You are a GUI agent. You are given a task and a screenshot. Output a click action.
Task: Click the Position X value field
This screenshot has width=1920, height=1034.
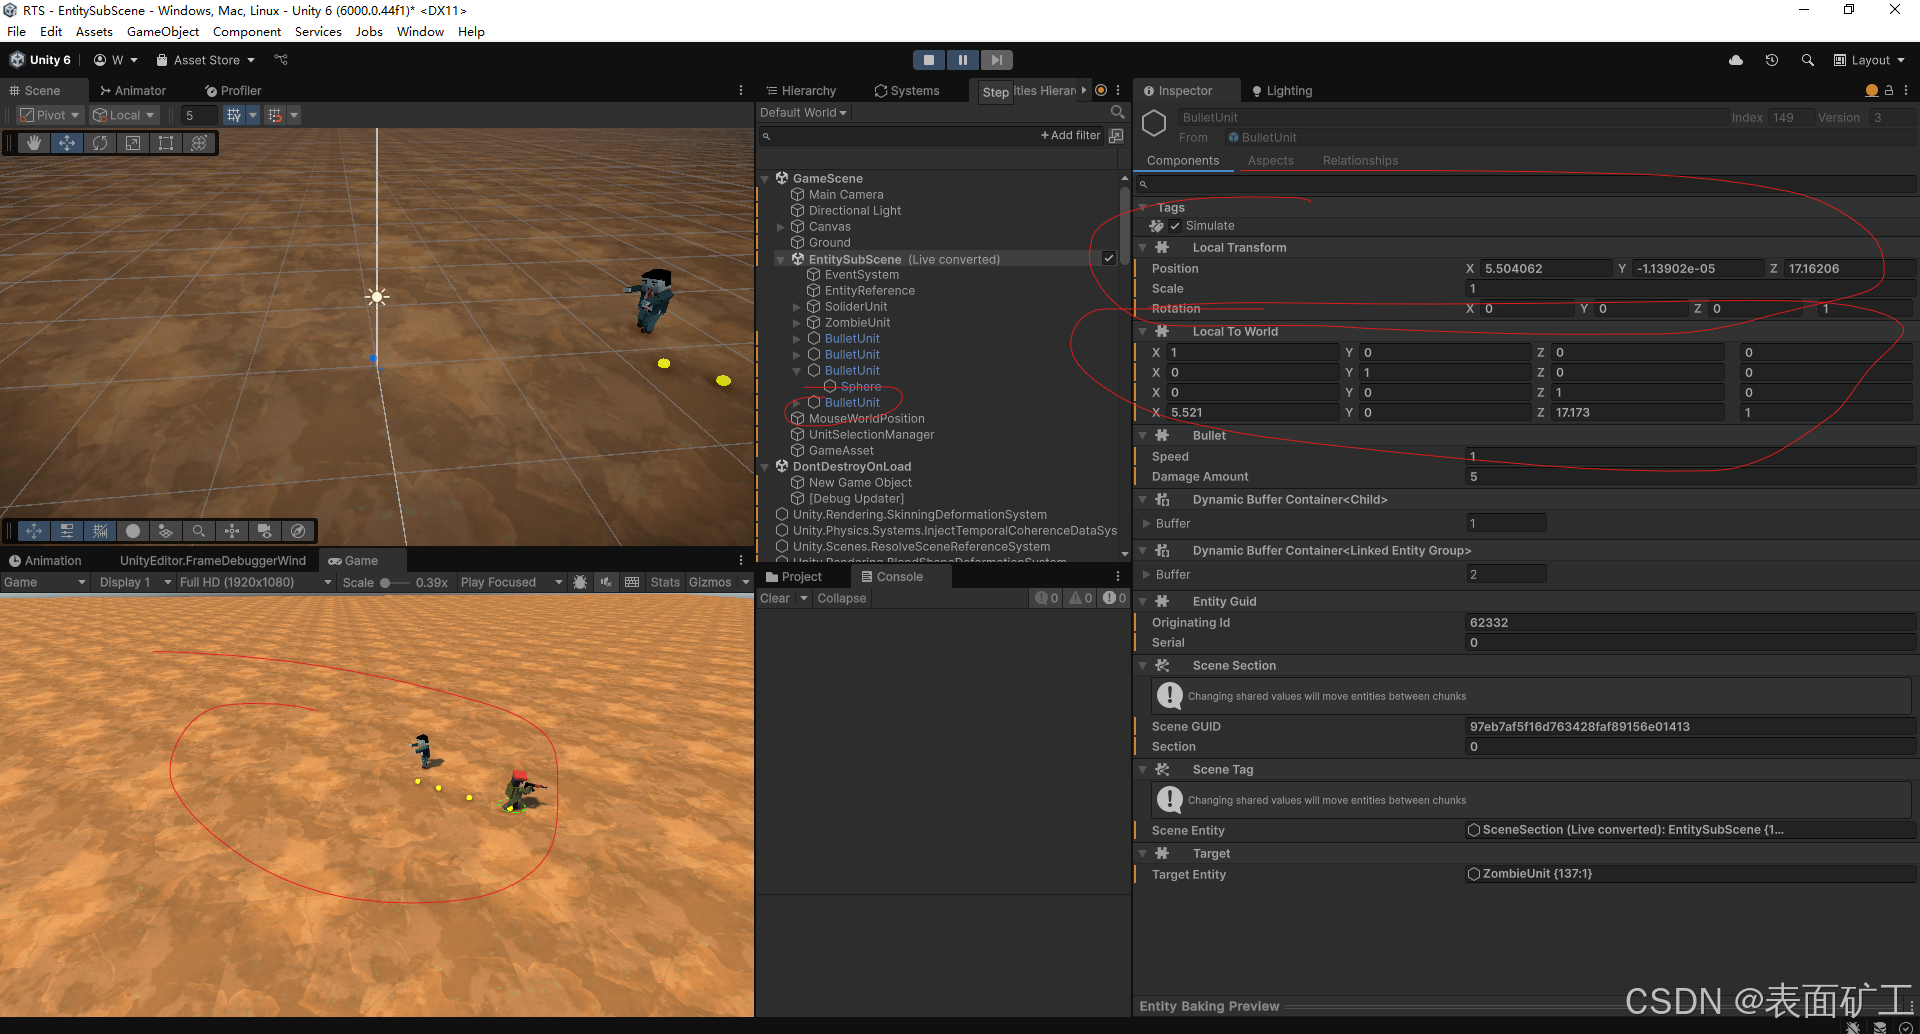1546,269
